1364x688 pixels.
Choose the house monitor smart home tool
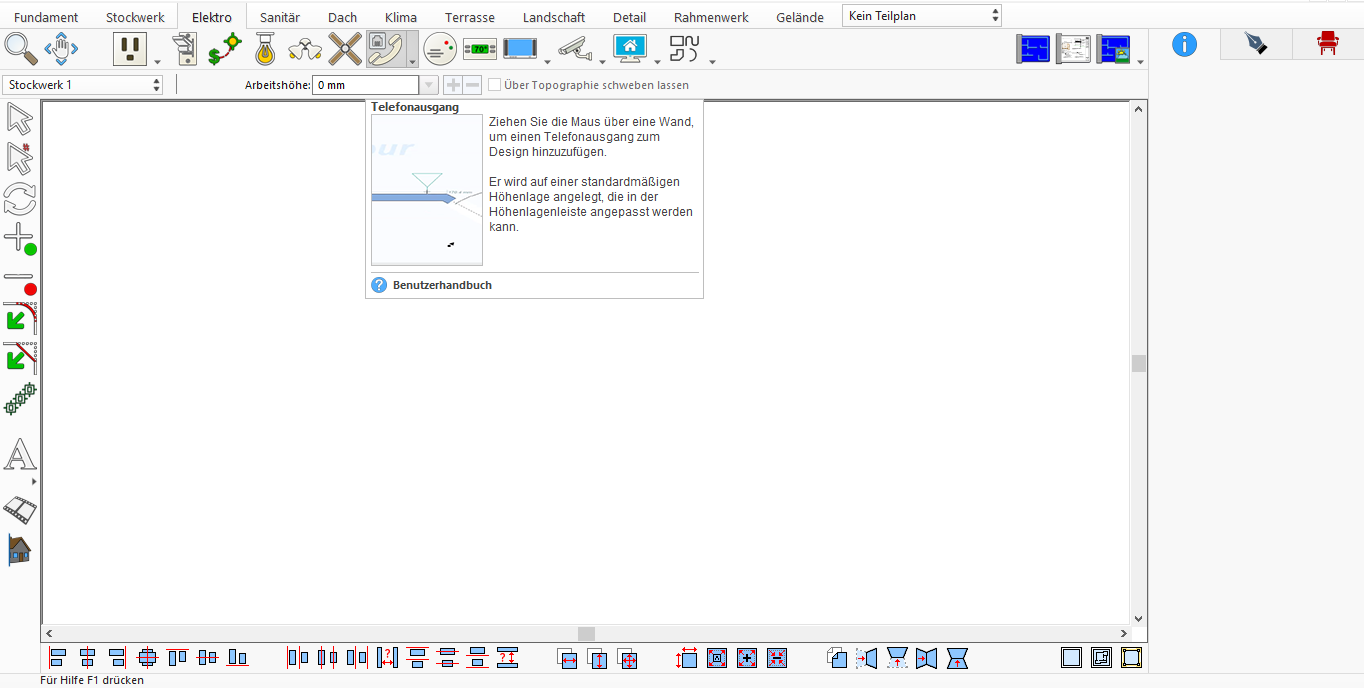click(630, 48)
